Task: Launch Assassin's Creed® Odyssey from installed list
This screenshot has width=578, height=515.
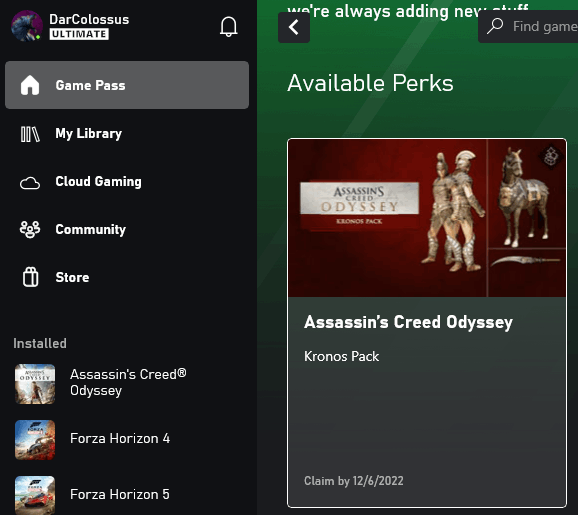Action: tap(128, 382)
